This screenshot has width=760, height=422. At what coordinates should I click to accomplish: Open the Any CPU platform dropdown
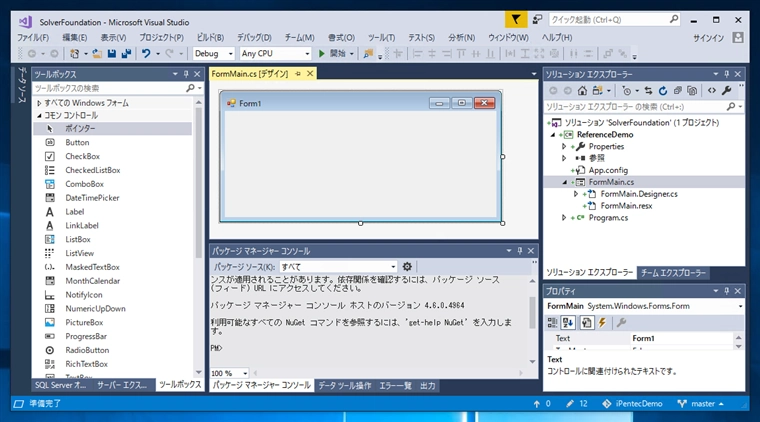click(307, 54)
